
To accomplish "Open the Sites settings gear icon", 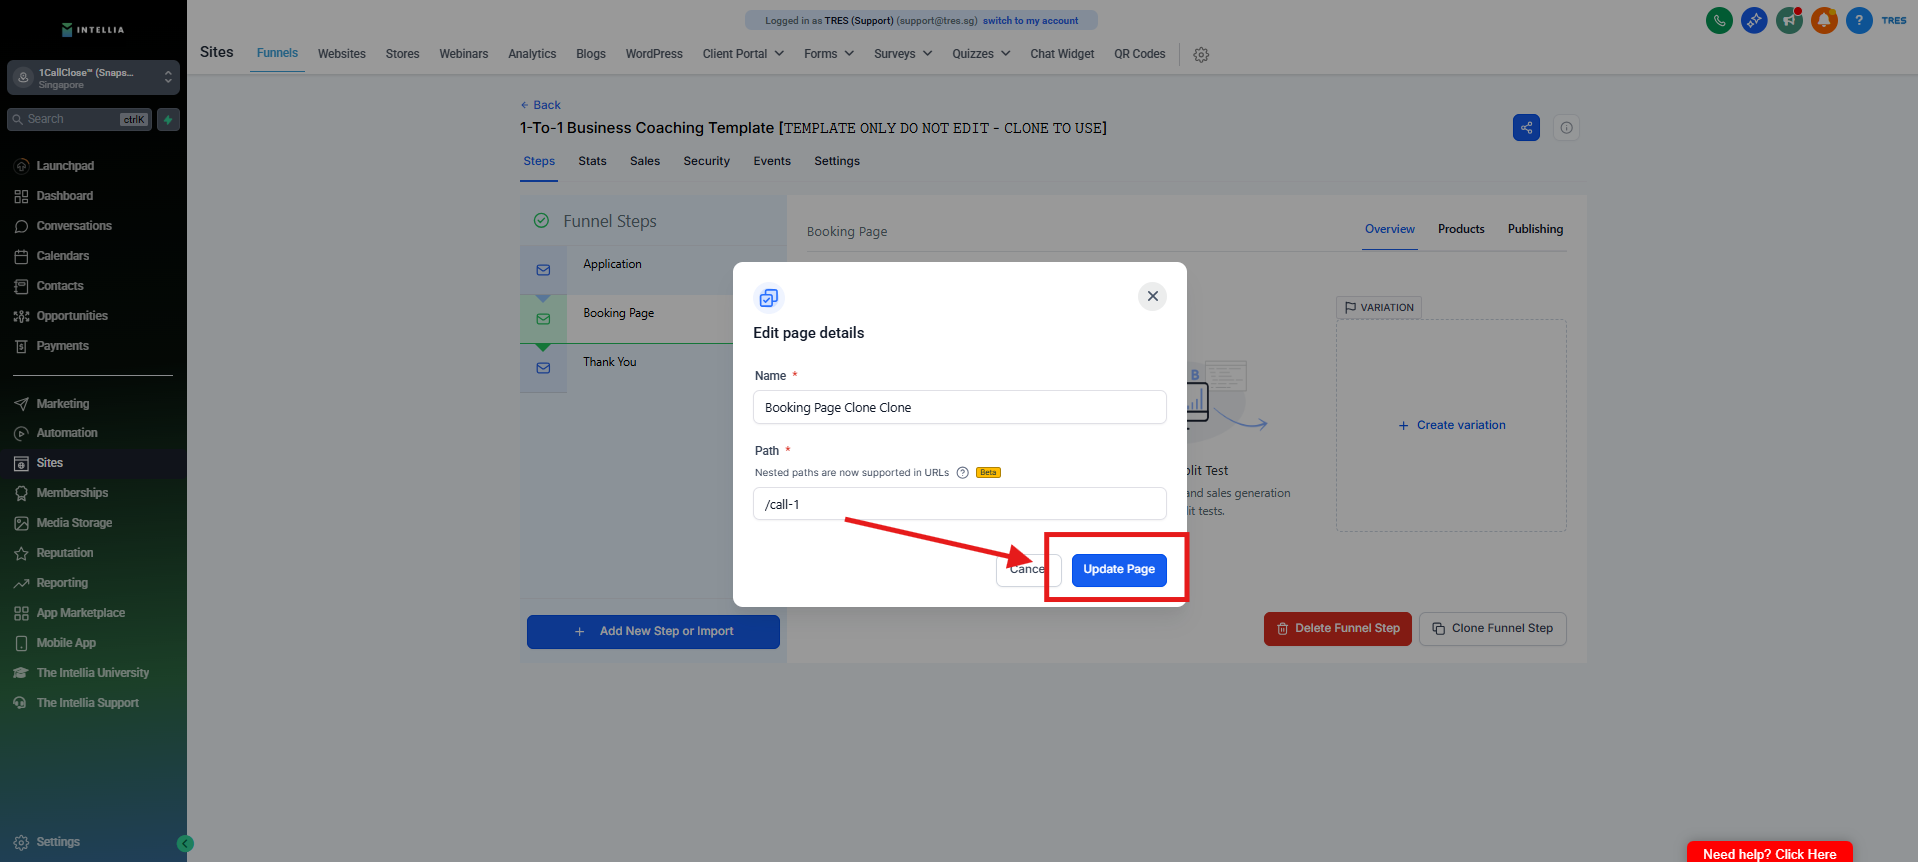I will 1201,55.
